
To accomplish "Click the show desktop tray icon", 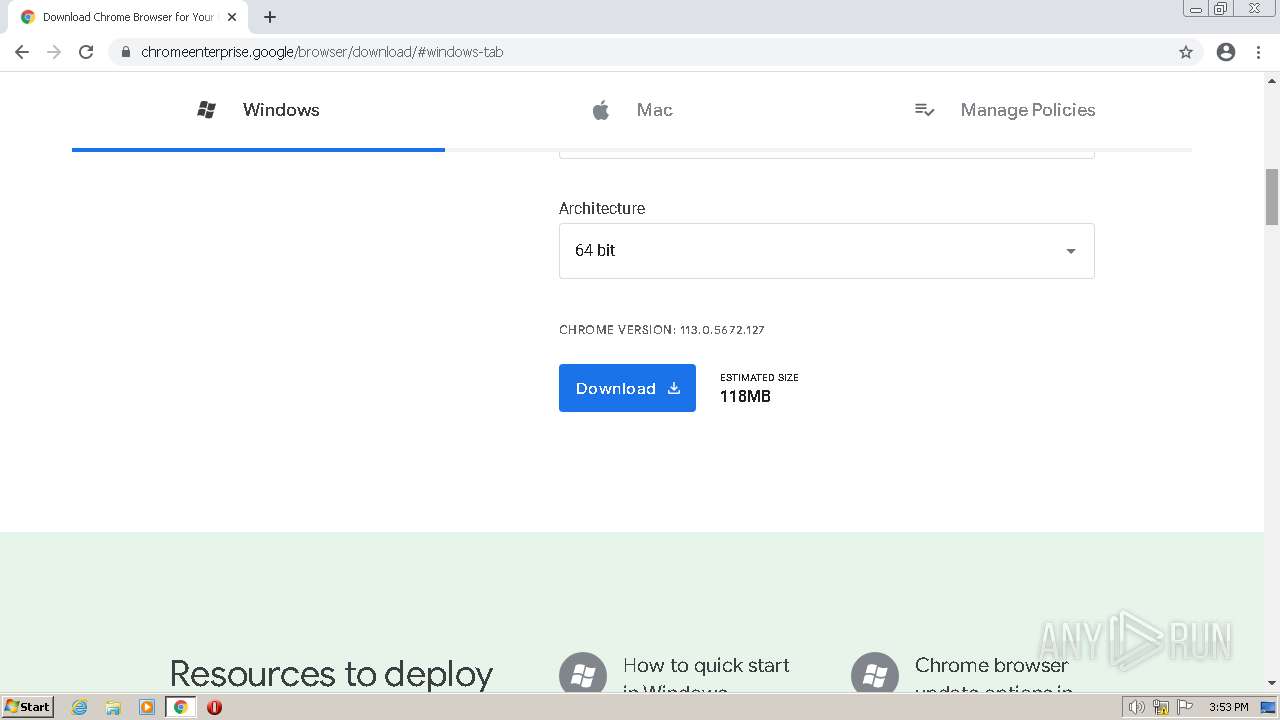I will point(1268,707).
